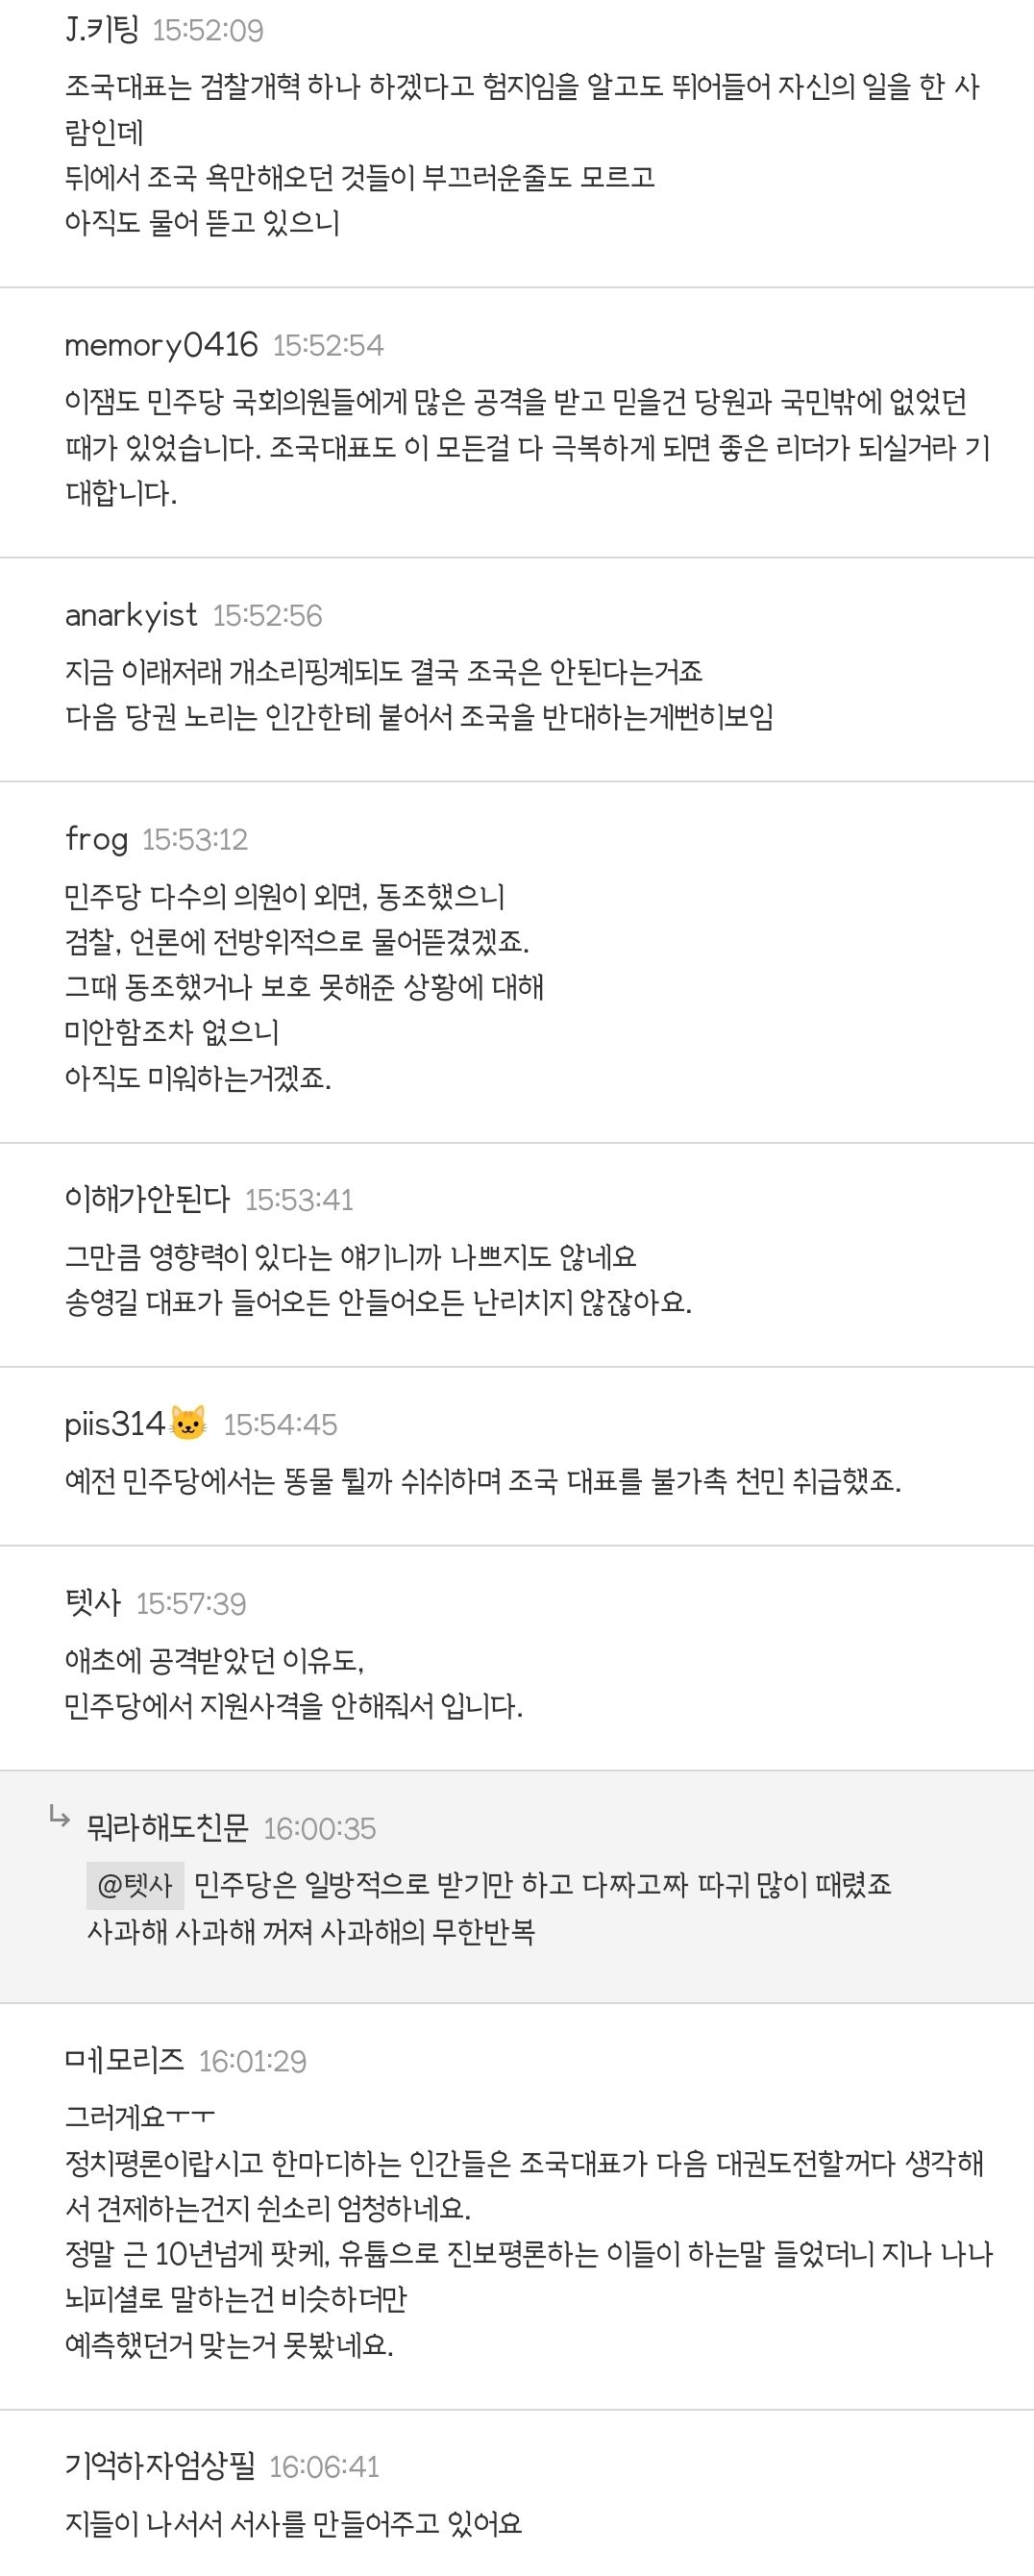This screenshot has width=1034, height=2576.
Task: Select the 16:00:35 reply timestamp
Action: click(x=320, y=1829)
